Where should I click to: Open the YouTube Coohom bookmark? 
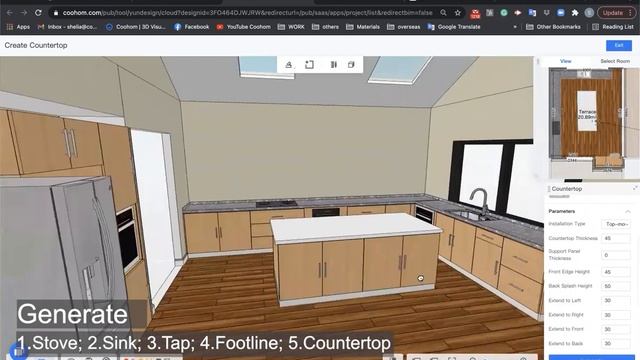244,27
